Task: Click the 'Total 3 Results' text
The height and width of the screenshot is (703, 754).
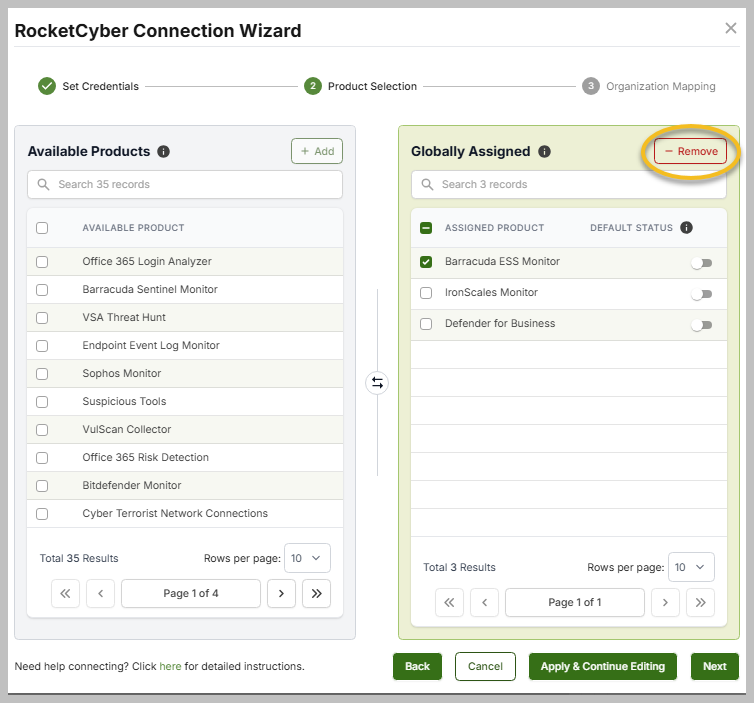Action: pos(459,567)
